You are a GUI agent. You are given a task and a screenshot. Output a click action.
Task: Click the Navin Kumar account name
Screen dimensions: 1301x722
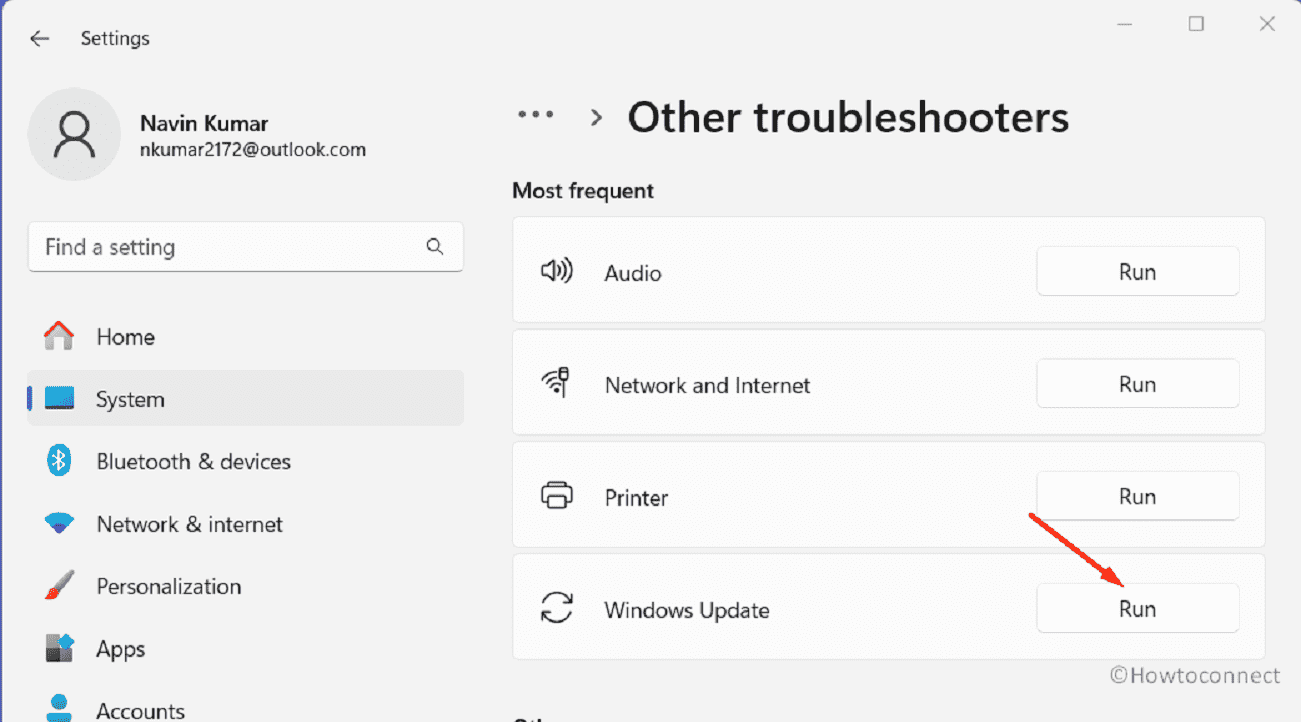204,124
